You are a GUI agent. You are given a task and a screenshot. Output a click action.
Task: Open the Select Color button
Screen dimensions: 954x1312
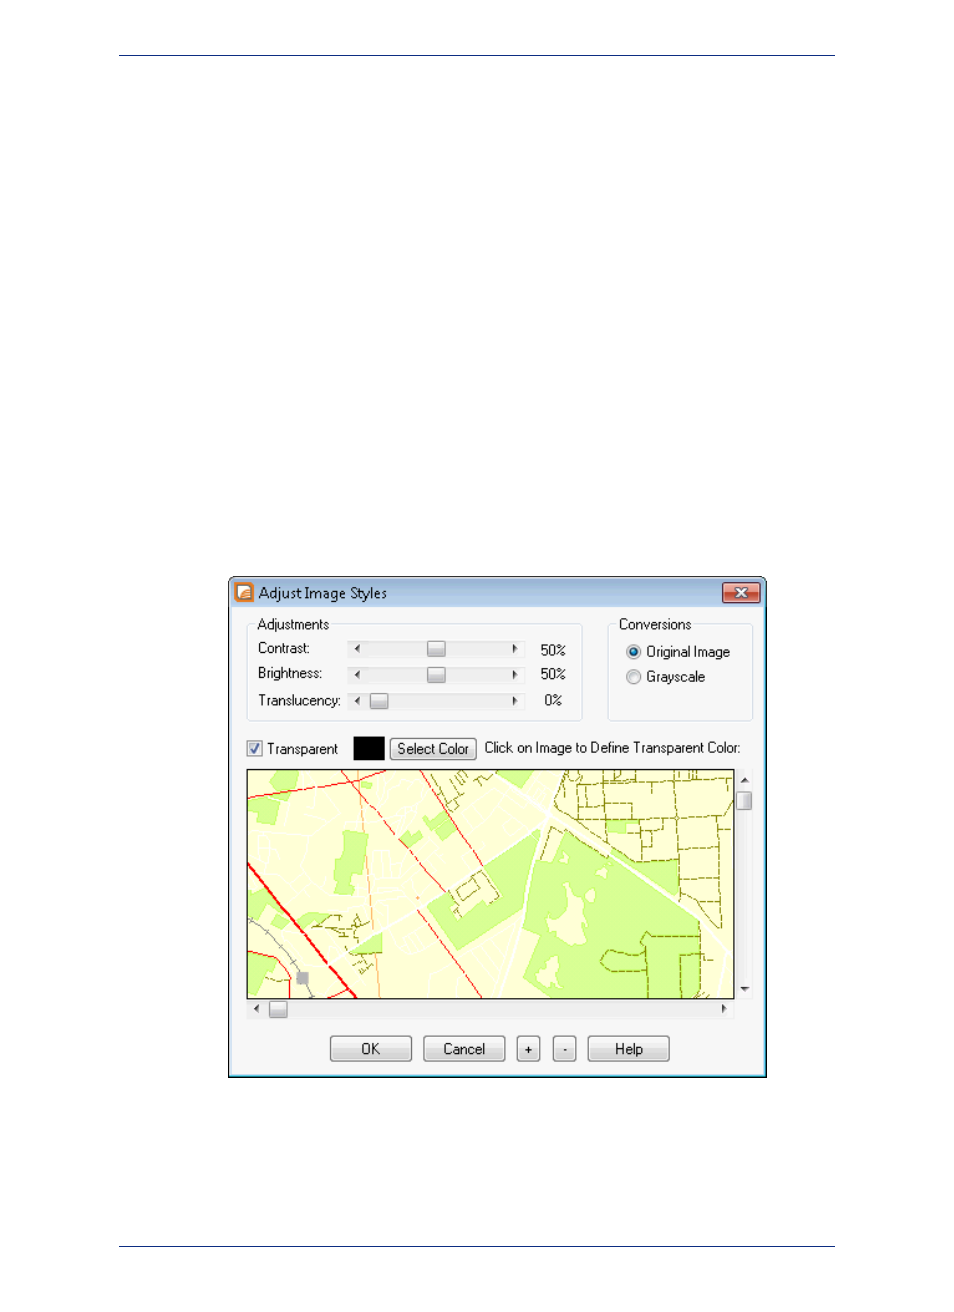(x=433, y=749)
